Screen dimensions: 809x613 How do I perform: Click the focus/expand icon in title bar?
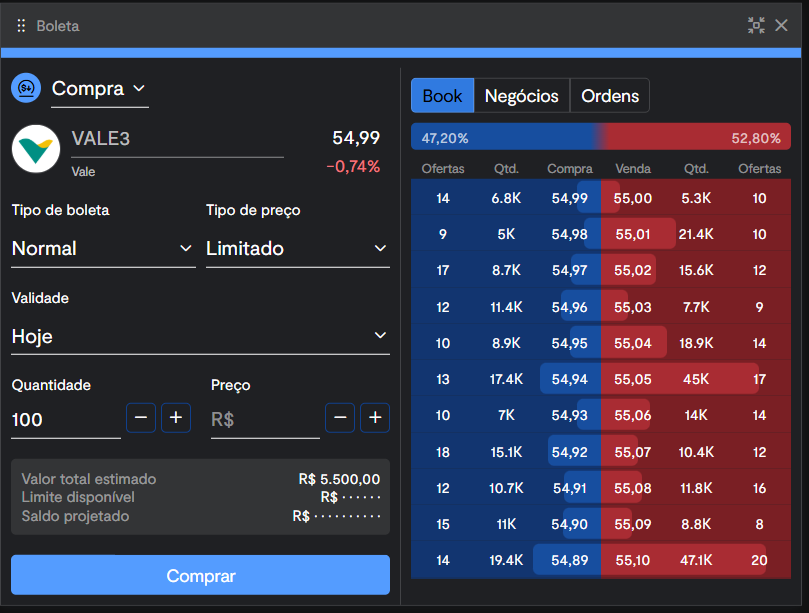[756, 26]
